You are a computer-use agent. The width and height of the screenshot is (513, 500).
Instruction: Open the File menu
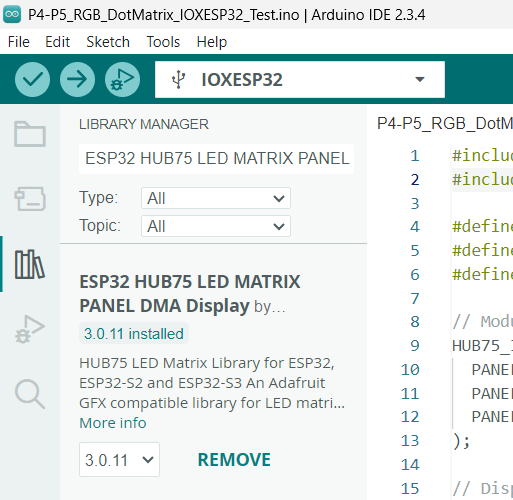pyautogui.click(x=19, y=42)
